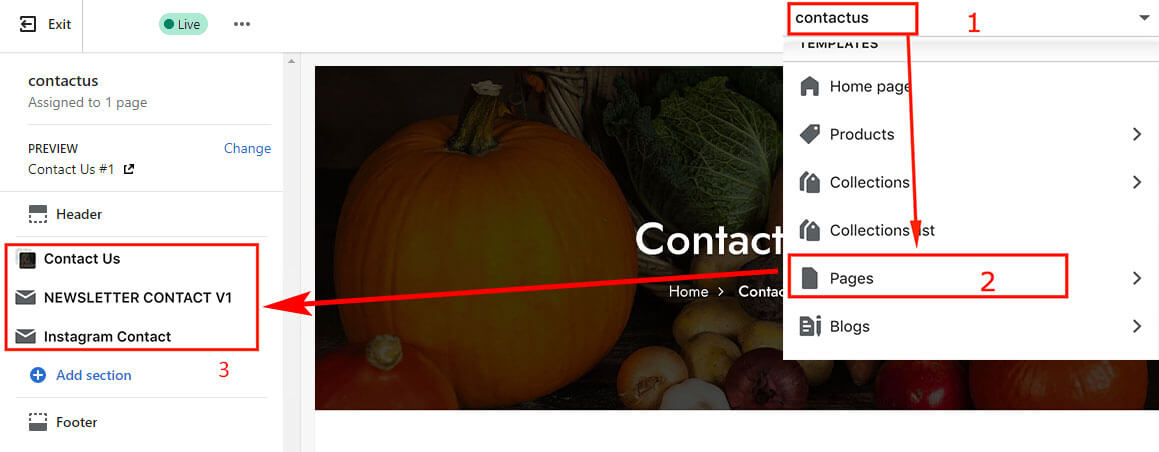Expand the Products submenu chevron
This screenshot has width=1159, height=452.
click(x=1137, y=134)
